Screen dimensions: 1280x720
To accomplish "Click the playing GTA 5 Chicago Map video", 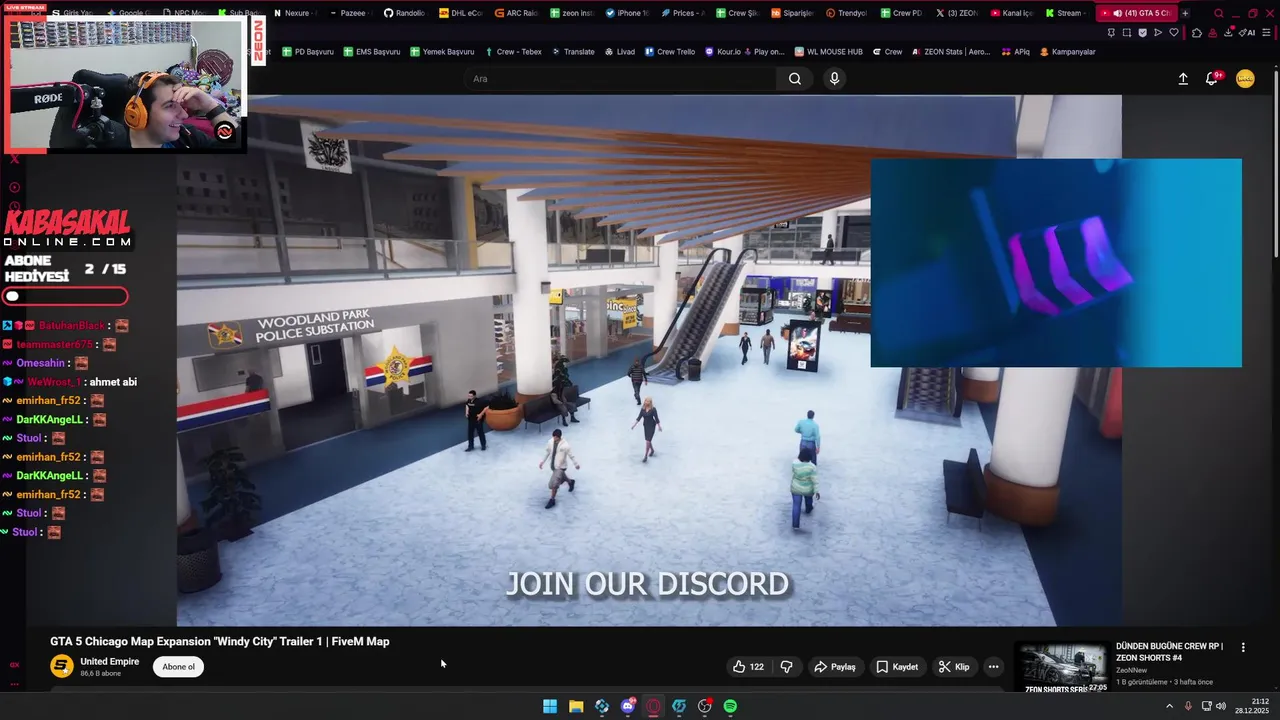I will coord(649,360).
